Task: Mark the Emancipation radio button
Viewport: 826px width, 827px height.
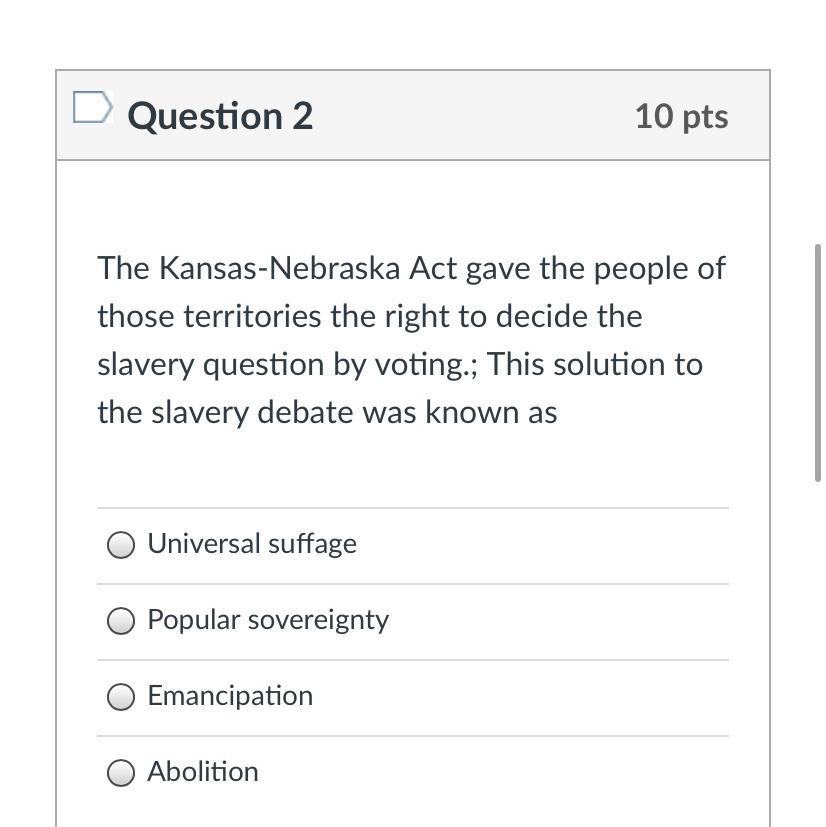Action: (121, 697)
